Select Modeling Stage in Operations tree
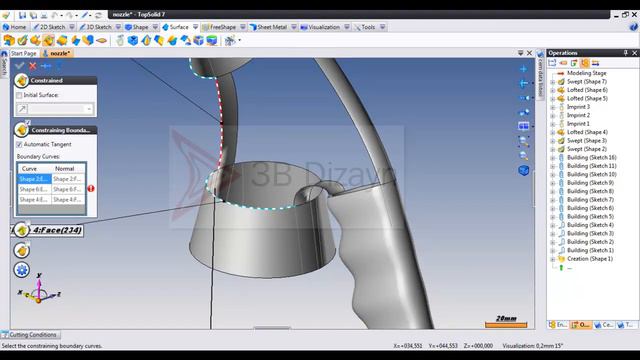This screenshot has height=360, width=640. click(x=587, y=73)
